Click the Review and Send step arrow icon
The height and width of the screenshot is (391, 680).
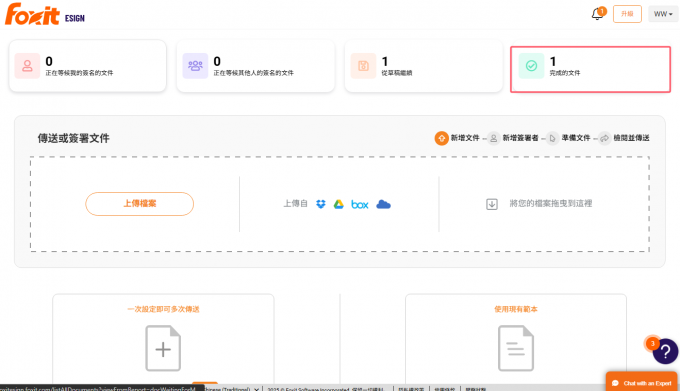tap(605, 138)
